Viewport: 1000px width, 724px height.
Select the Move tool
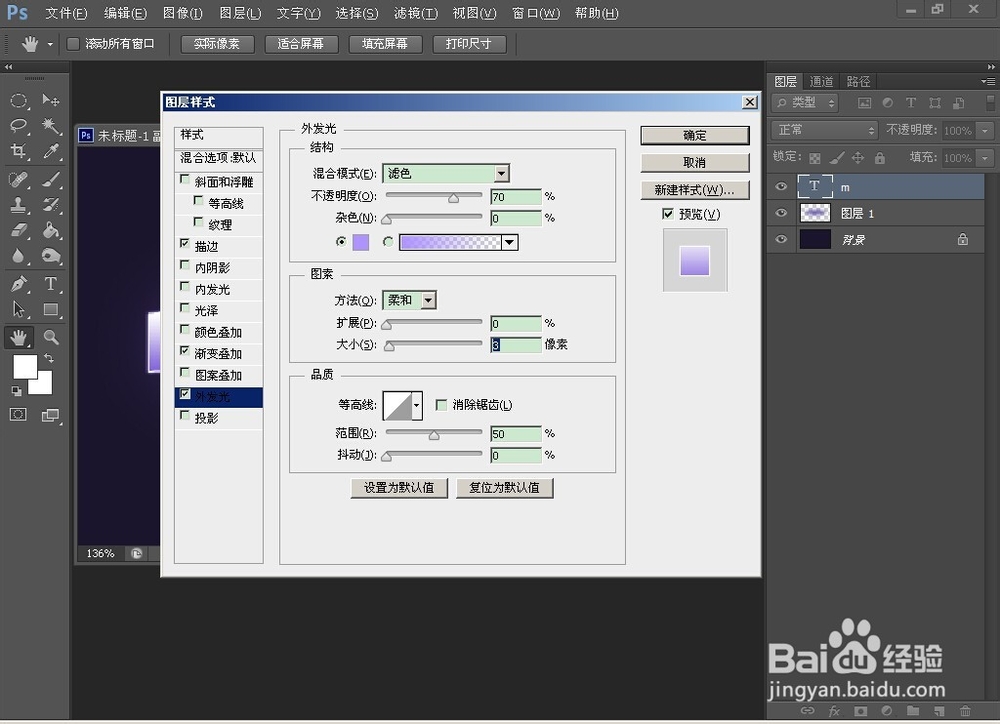click(50, 101)
